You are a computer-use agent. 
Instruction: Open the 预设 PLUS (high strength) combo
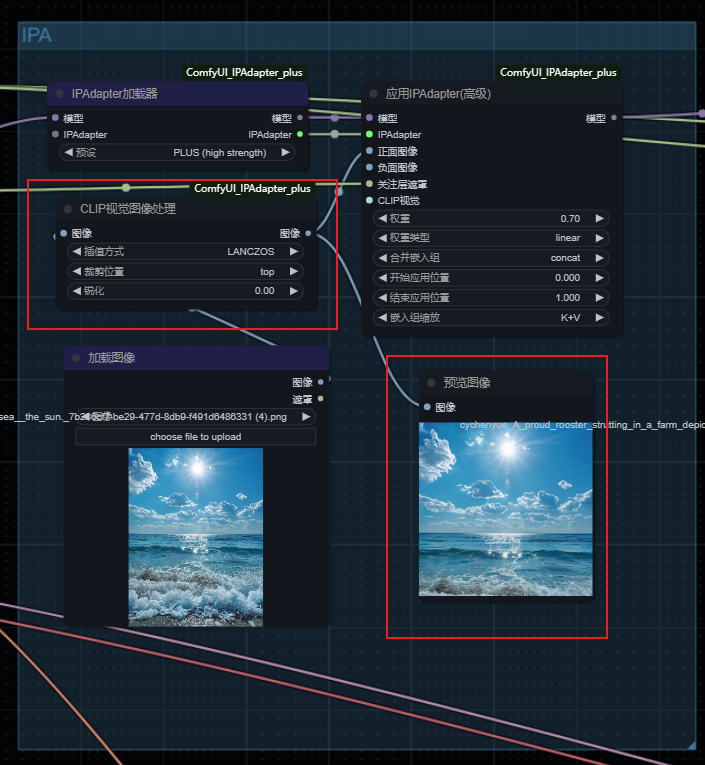click(x=177, y=152)
